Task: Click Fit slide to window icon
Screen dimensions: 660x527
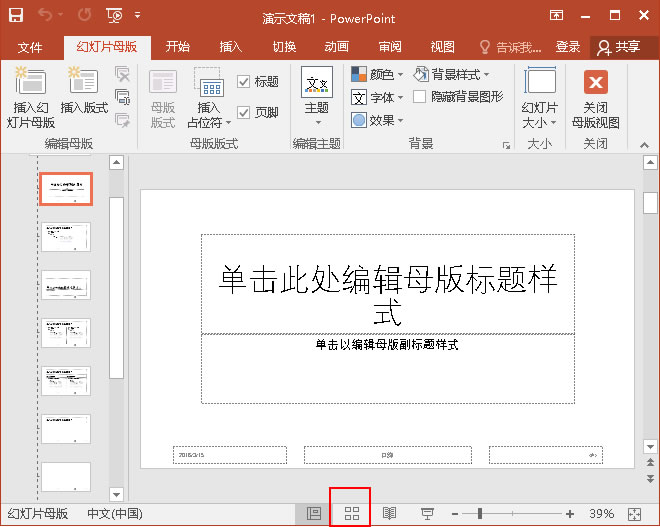Action: tap(634, 513)
